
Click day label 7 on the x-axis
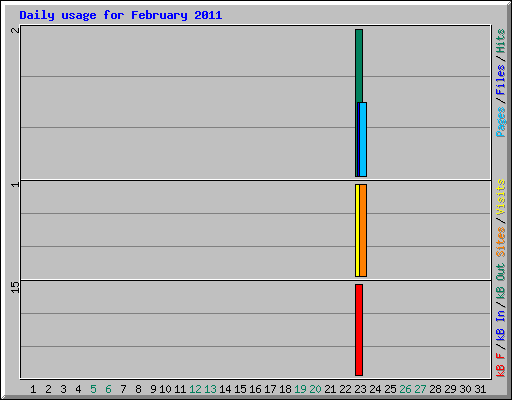click(x=123, y=389)
